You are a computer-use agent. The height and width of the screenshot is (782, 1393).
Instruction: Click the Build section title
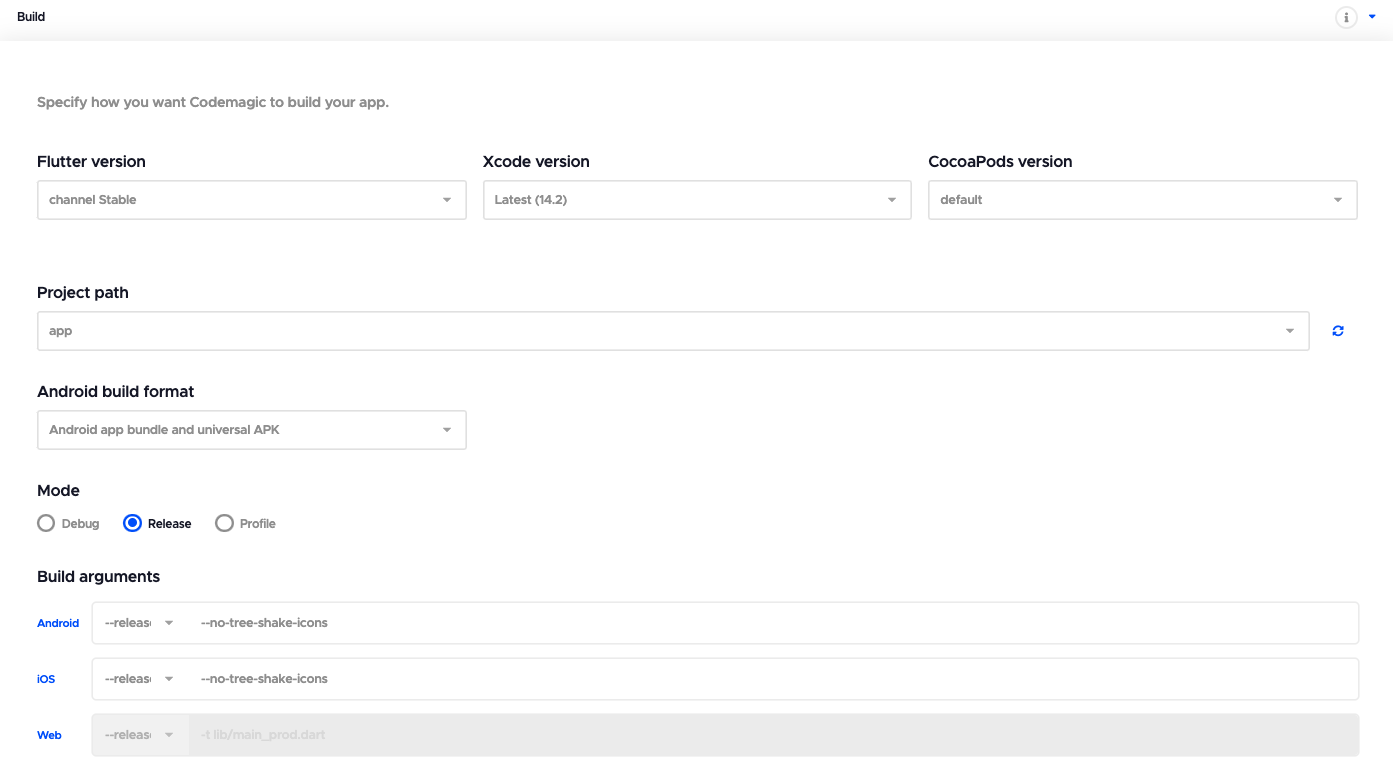(31, 17)
